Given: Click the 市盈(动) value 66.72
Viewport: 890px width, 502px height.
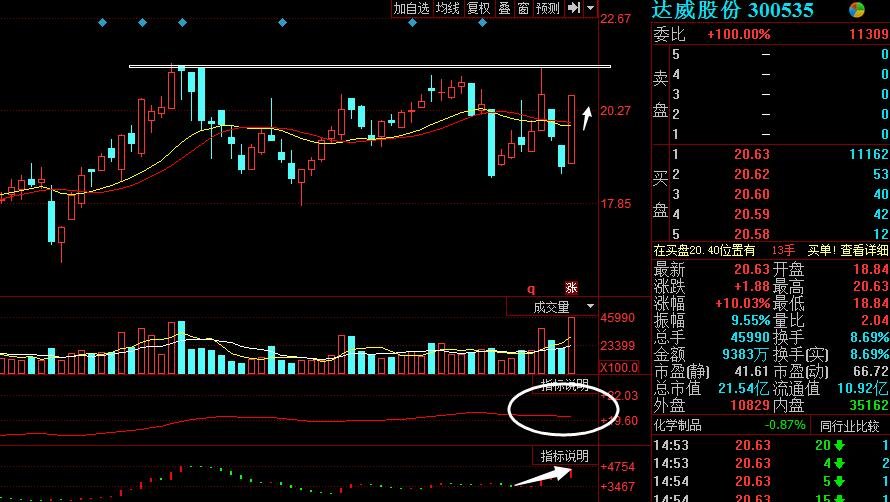Looking at the screenshot, I should [x=870, y=372].
